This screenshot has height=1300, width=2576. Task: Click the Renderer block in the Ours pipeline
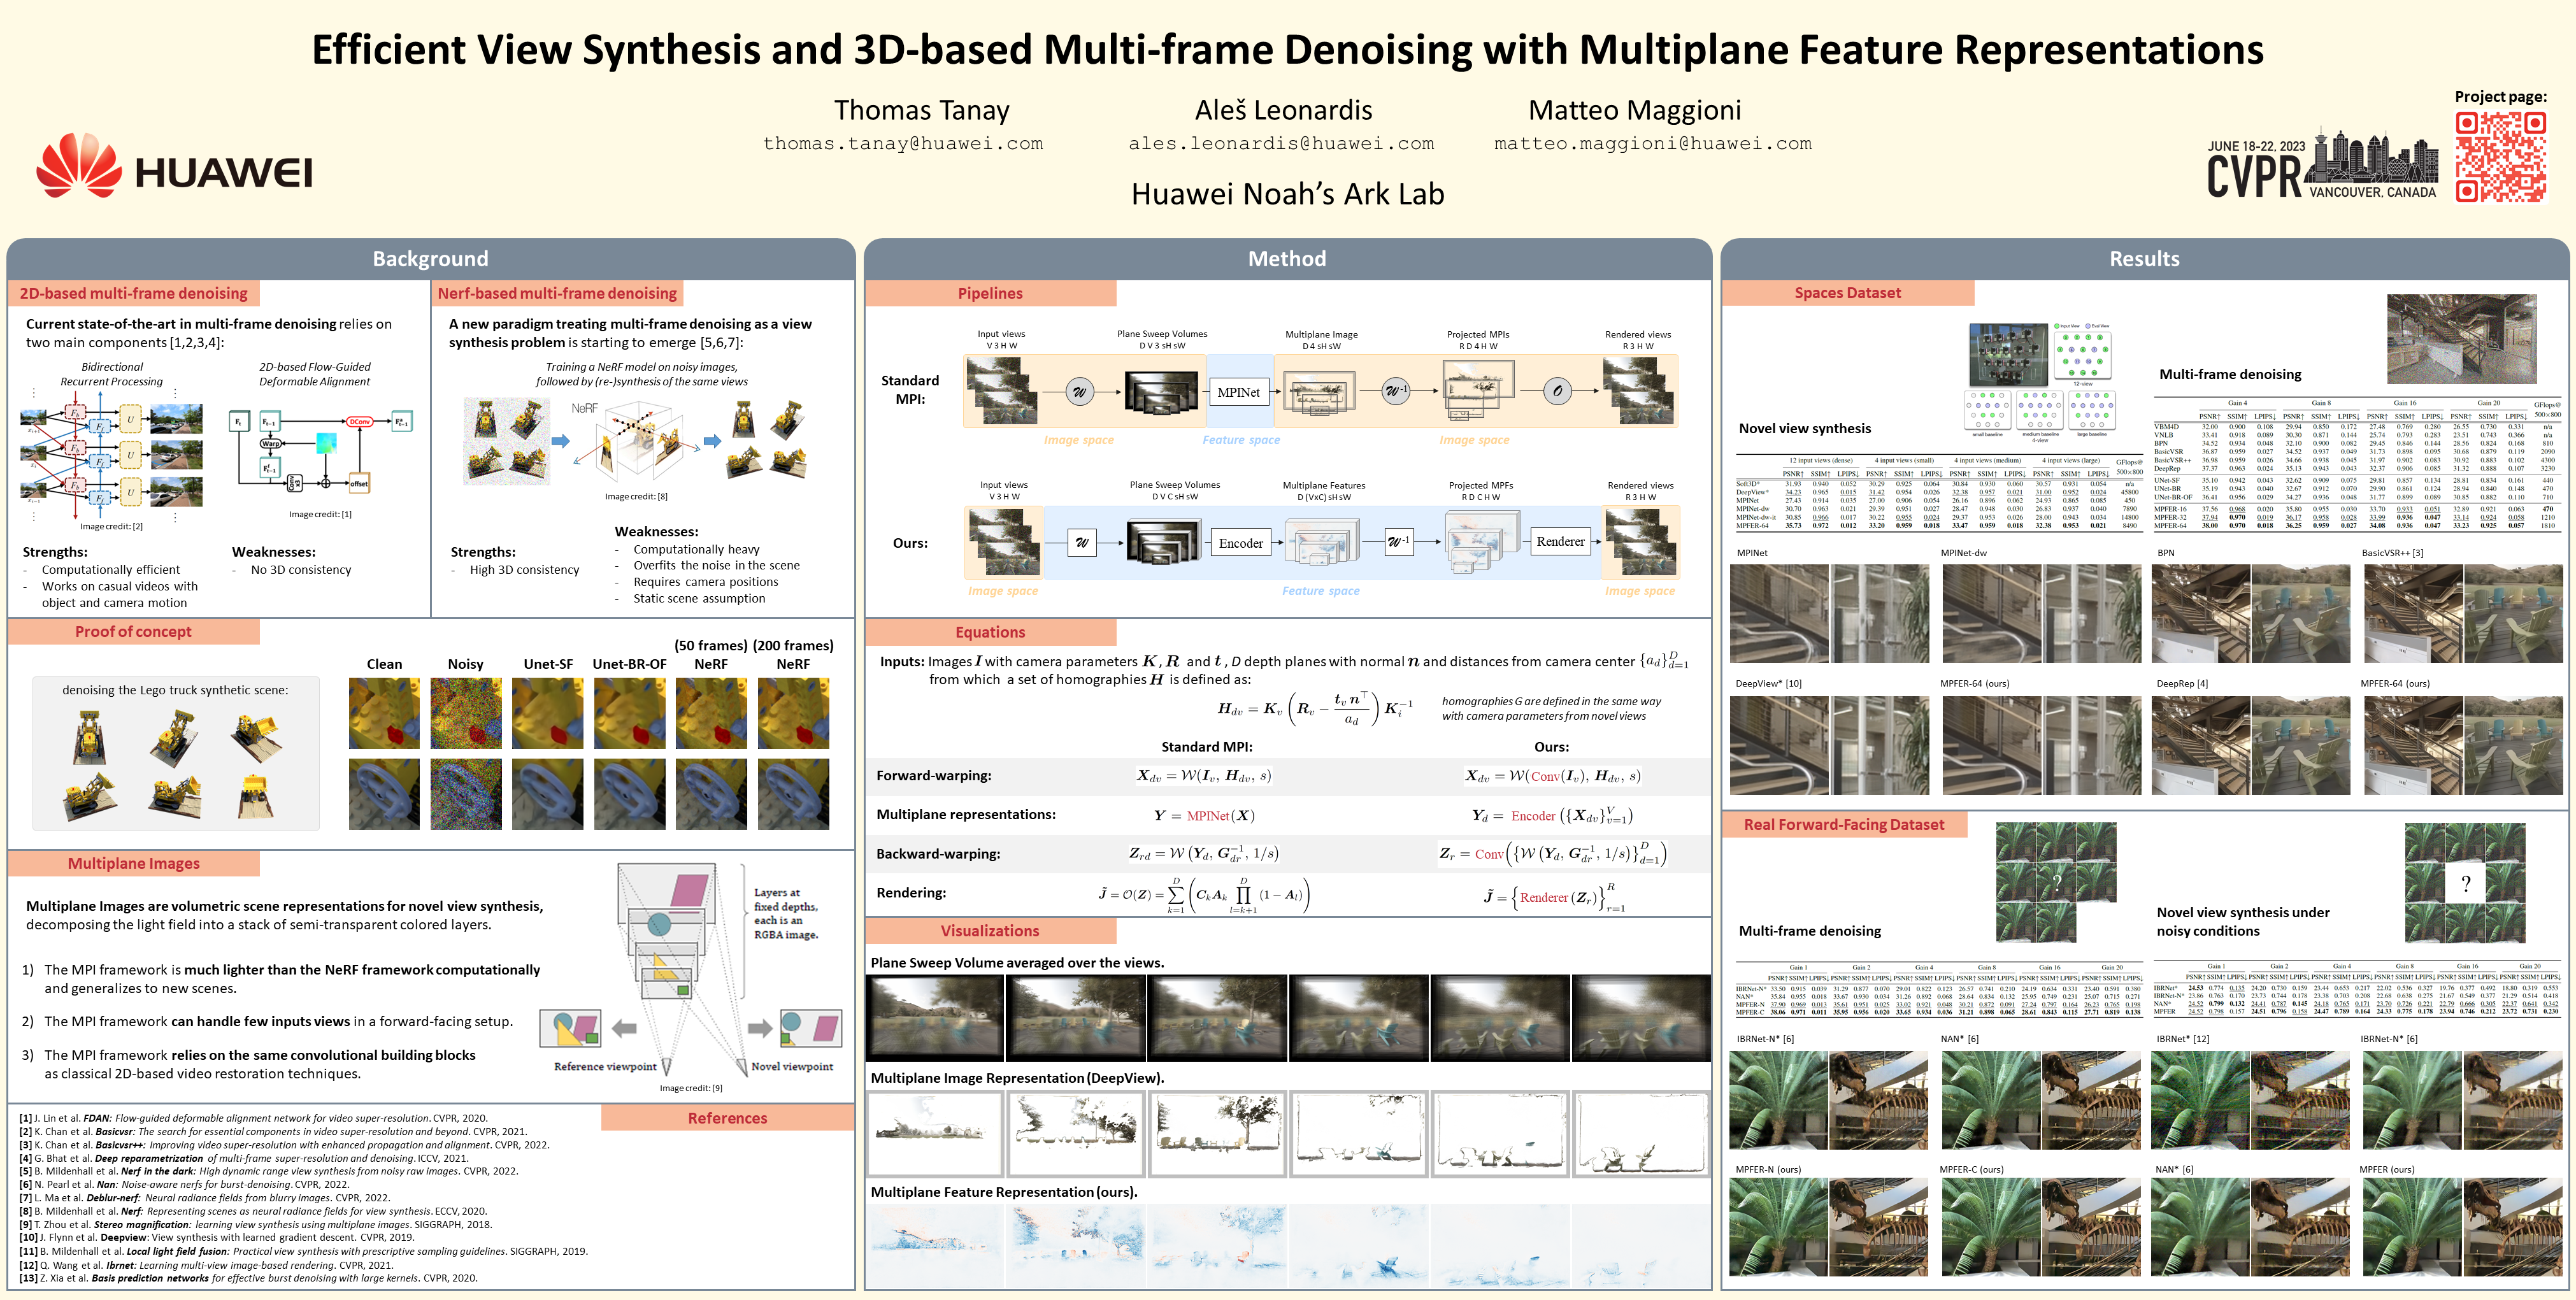(1560, 542)
